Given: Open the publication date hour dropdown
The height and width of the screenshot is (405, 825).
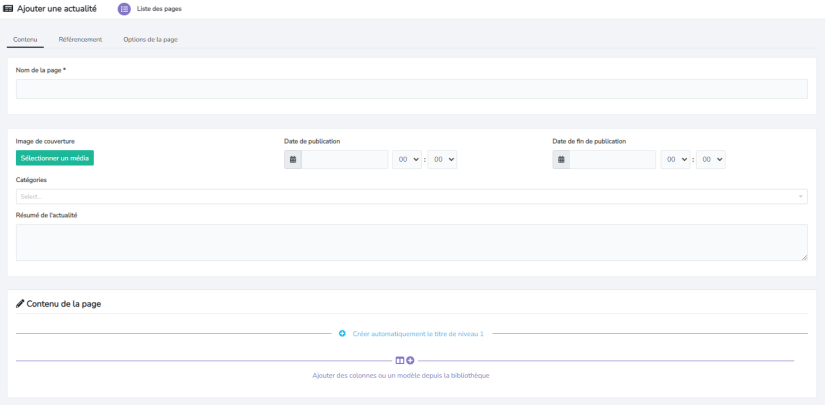Looking at the screenshot, I should 407,159.
